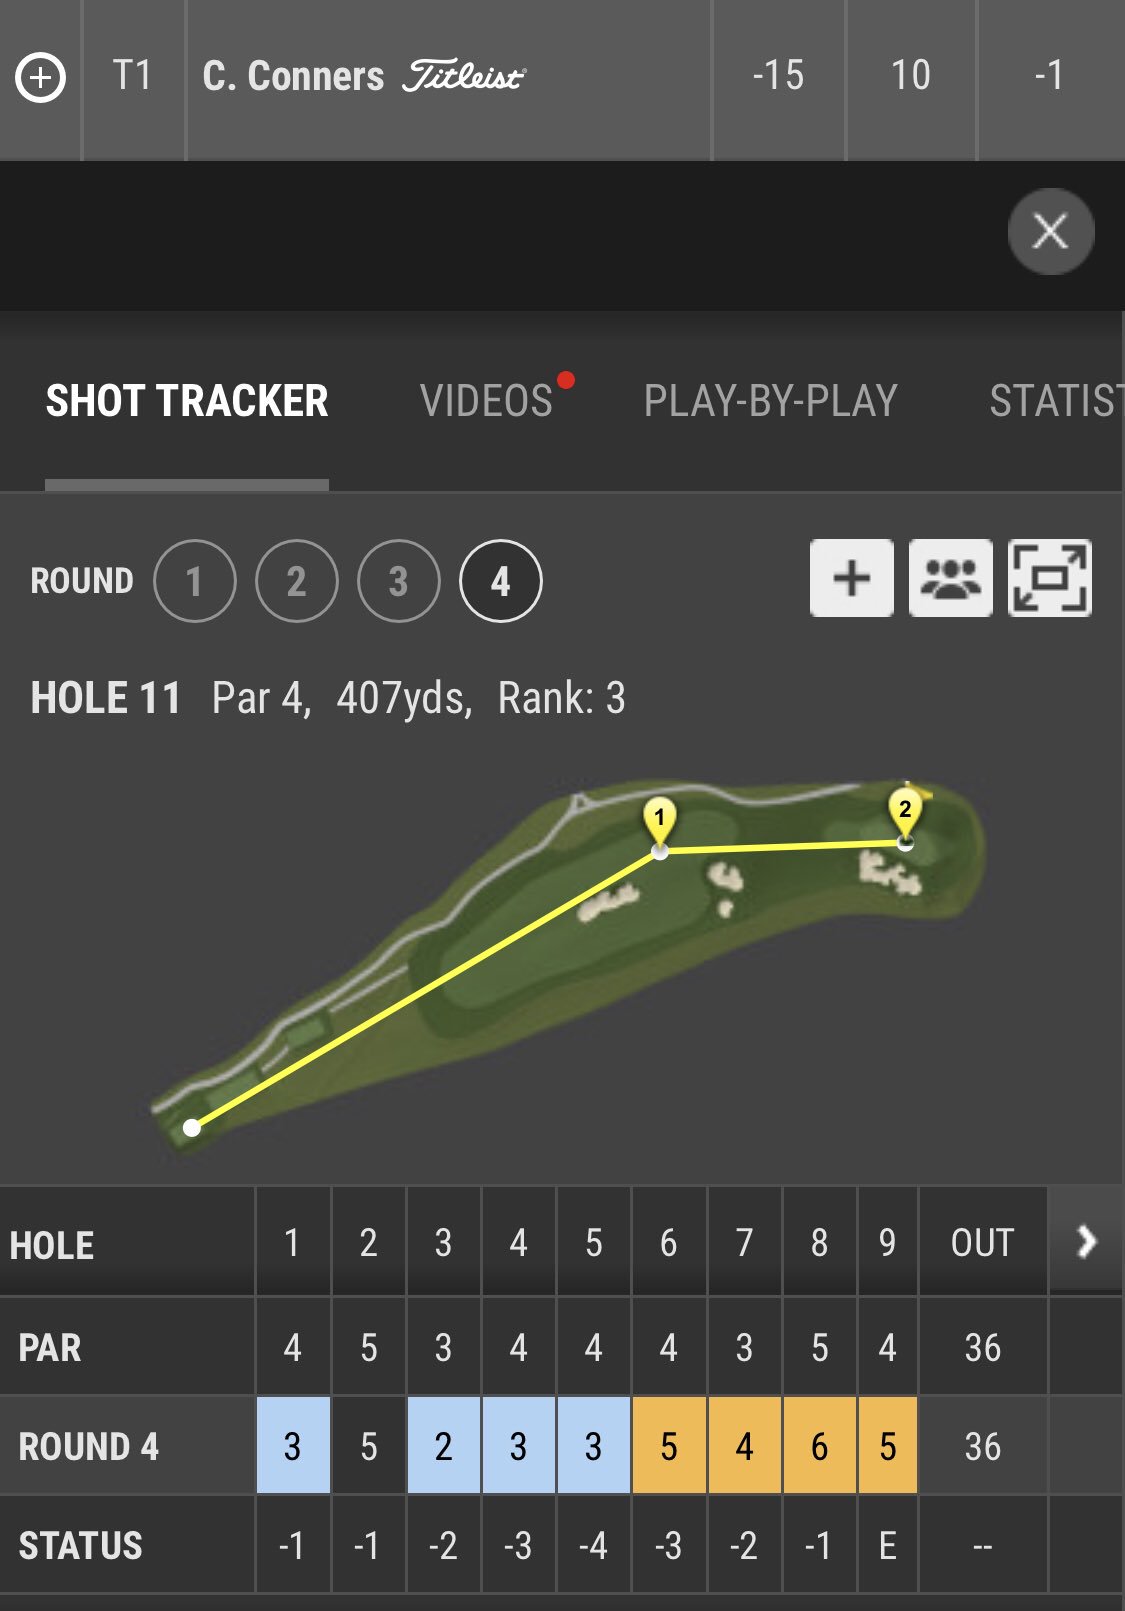Select the Shot Tracker tab

(187, 401)
